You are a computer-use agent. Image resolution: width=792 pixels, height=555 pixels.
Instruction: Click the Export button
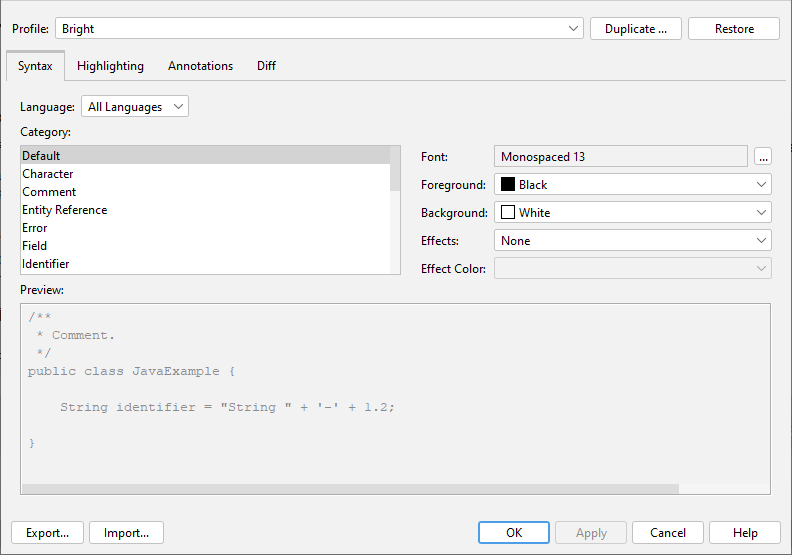[47, 533]
